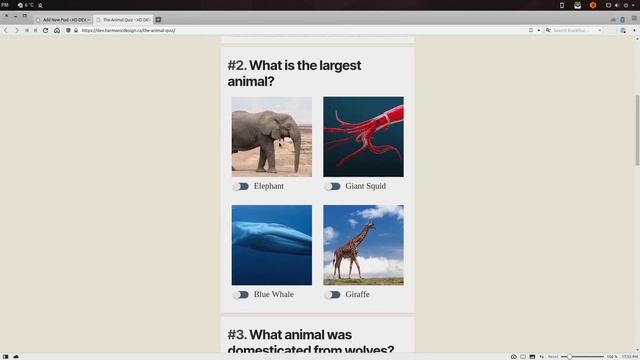Click the page vertical scrollbar thumb
Viewport: 640px width, 360px height.
click(637, 130)
